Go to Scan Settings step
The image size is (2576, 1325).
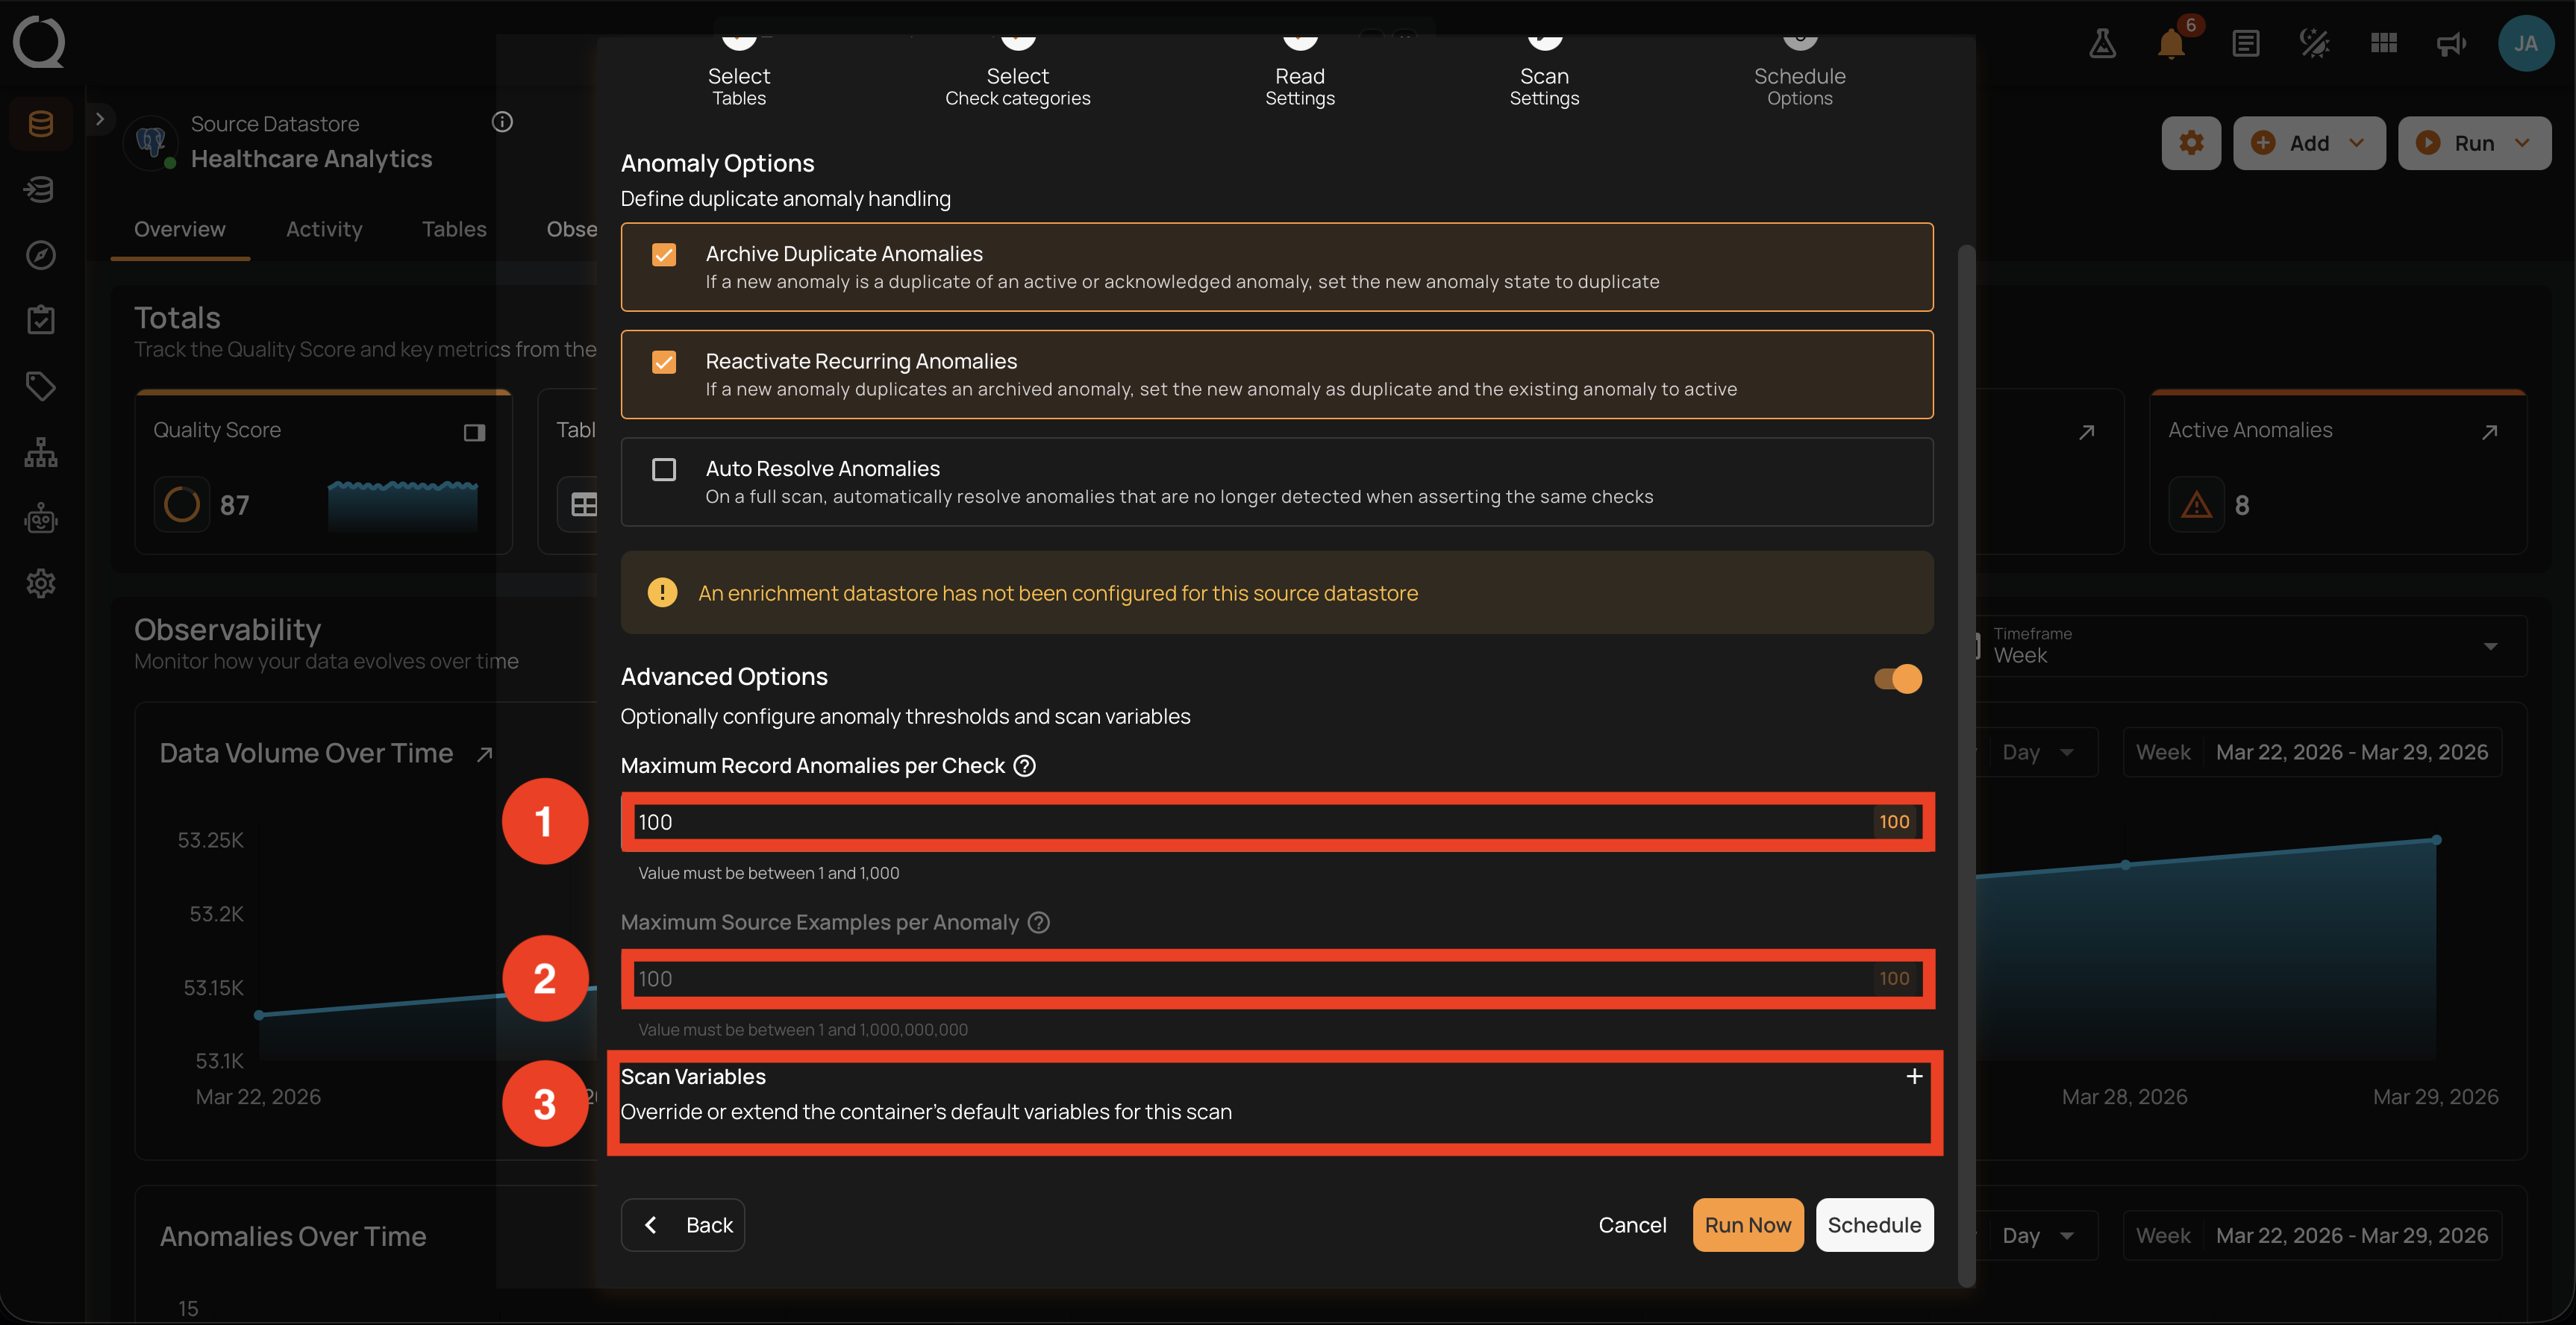[1544, 72]
